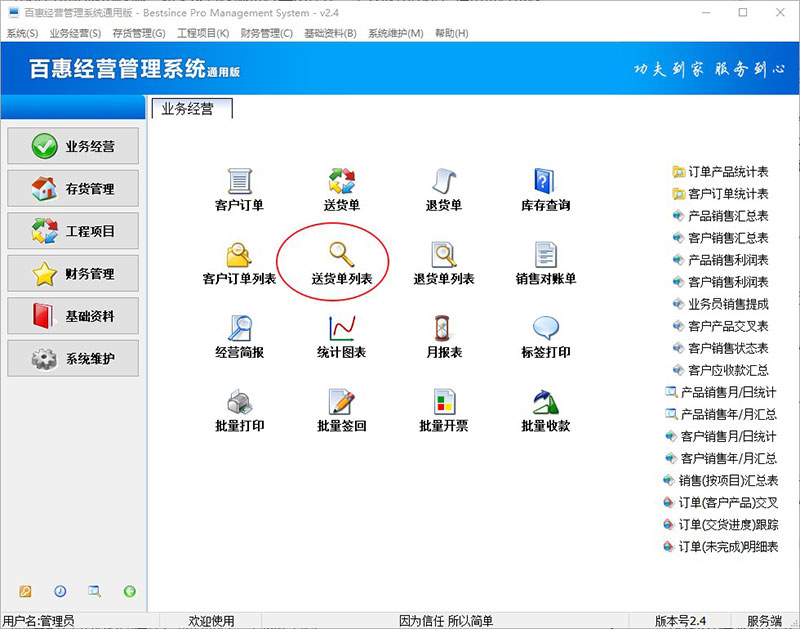Click the key icon in sidebar bottom
Image resolution: width=800 pixels, height=629 pixels.
[25, 591]
